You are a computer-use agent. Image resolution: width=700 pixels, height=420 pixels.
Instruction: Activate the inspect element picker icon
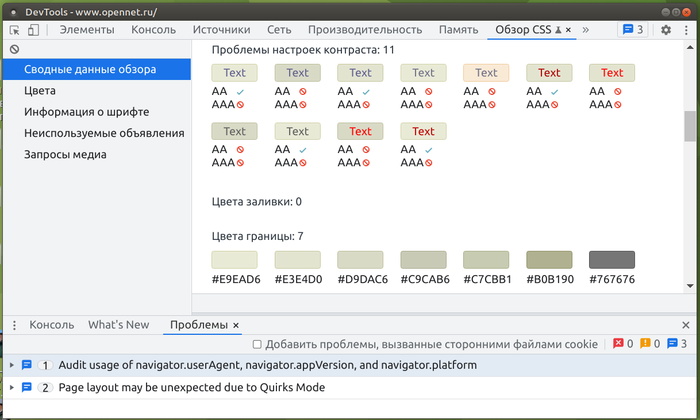click(x=13, y=30)
